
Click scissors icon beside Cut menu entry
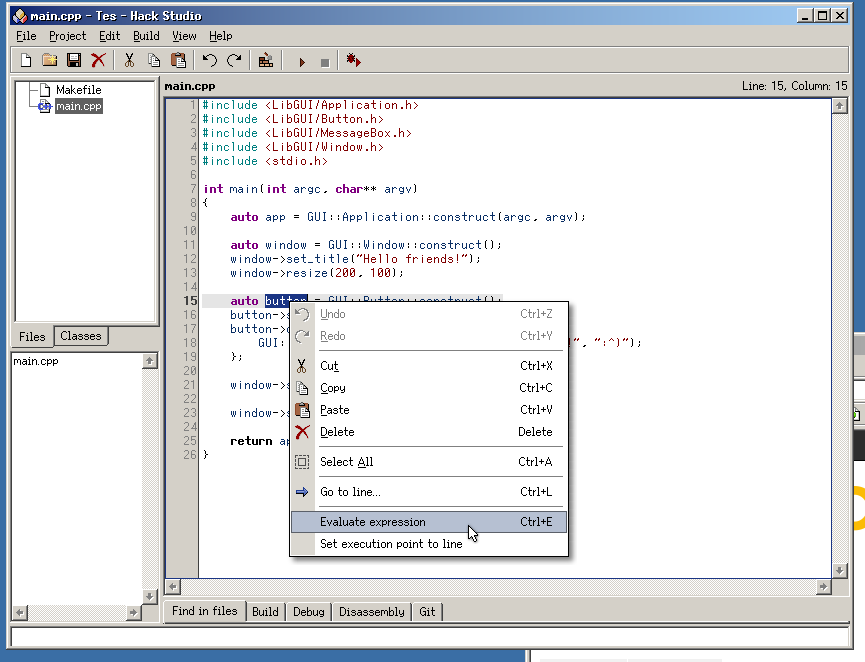coord(302,366)
